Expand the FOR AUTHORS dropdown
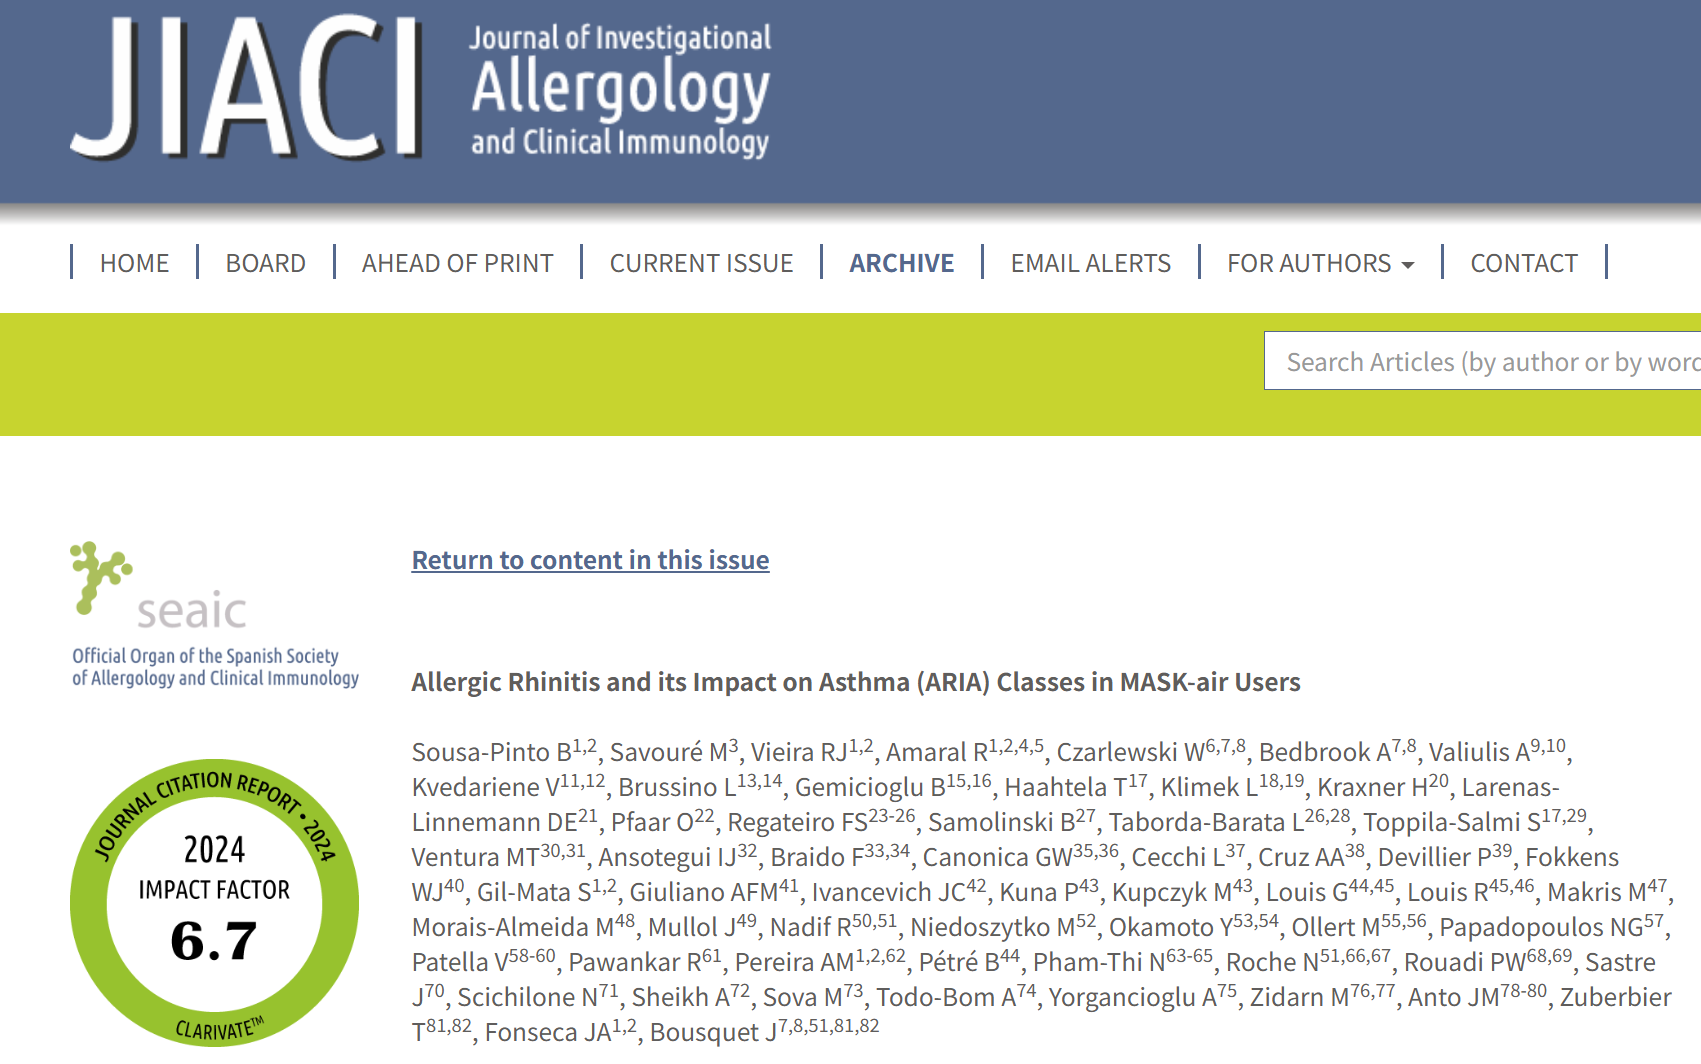 (x=1309, y=263)
